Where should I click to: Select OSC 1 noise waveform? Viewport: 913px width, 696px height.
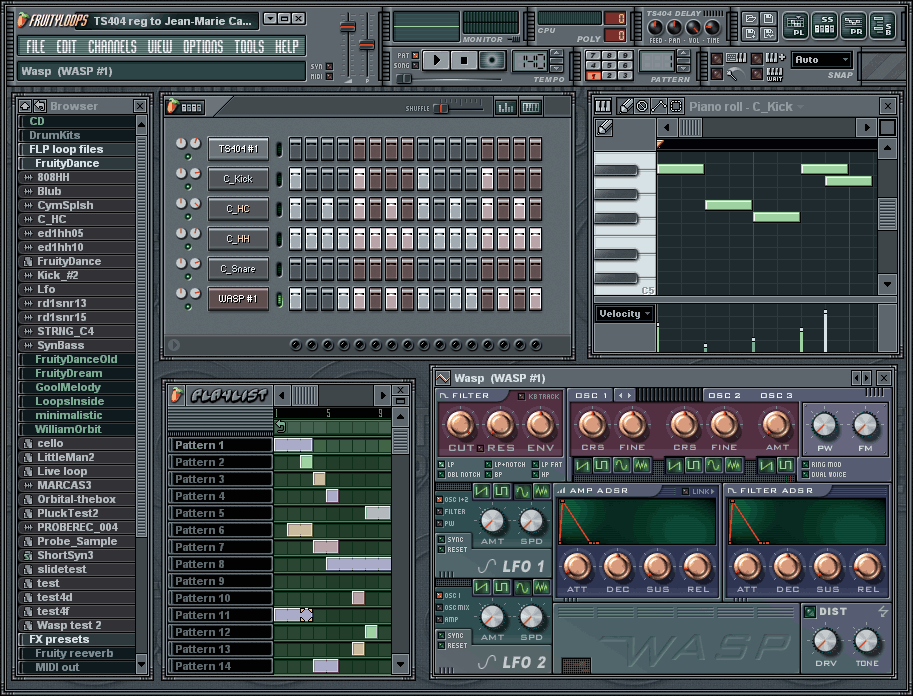[641, 465]
